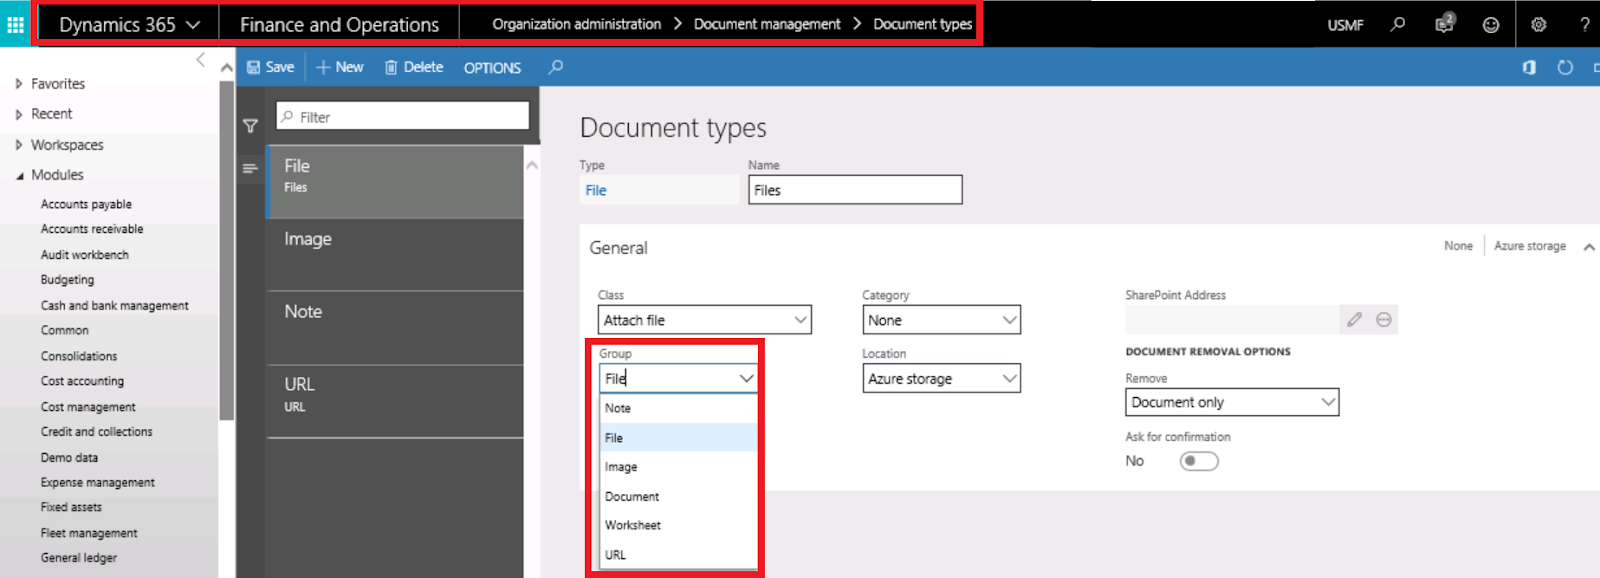
Task: Open Demo data module
Action: (x=69, y=458)
